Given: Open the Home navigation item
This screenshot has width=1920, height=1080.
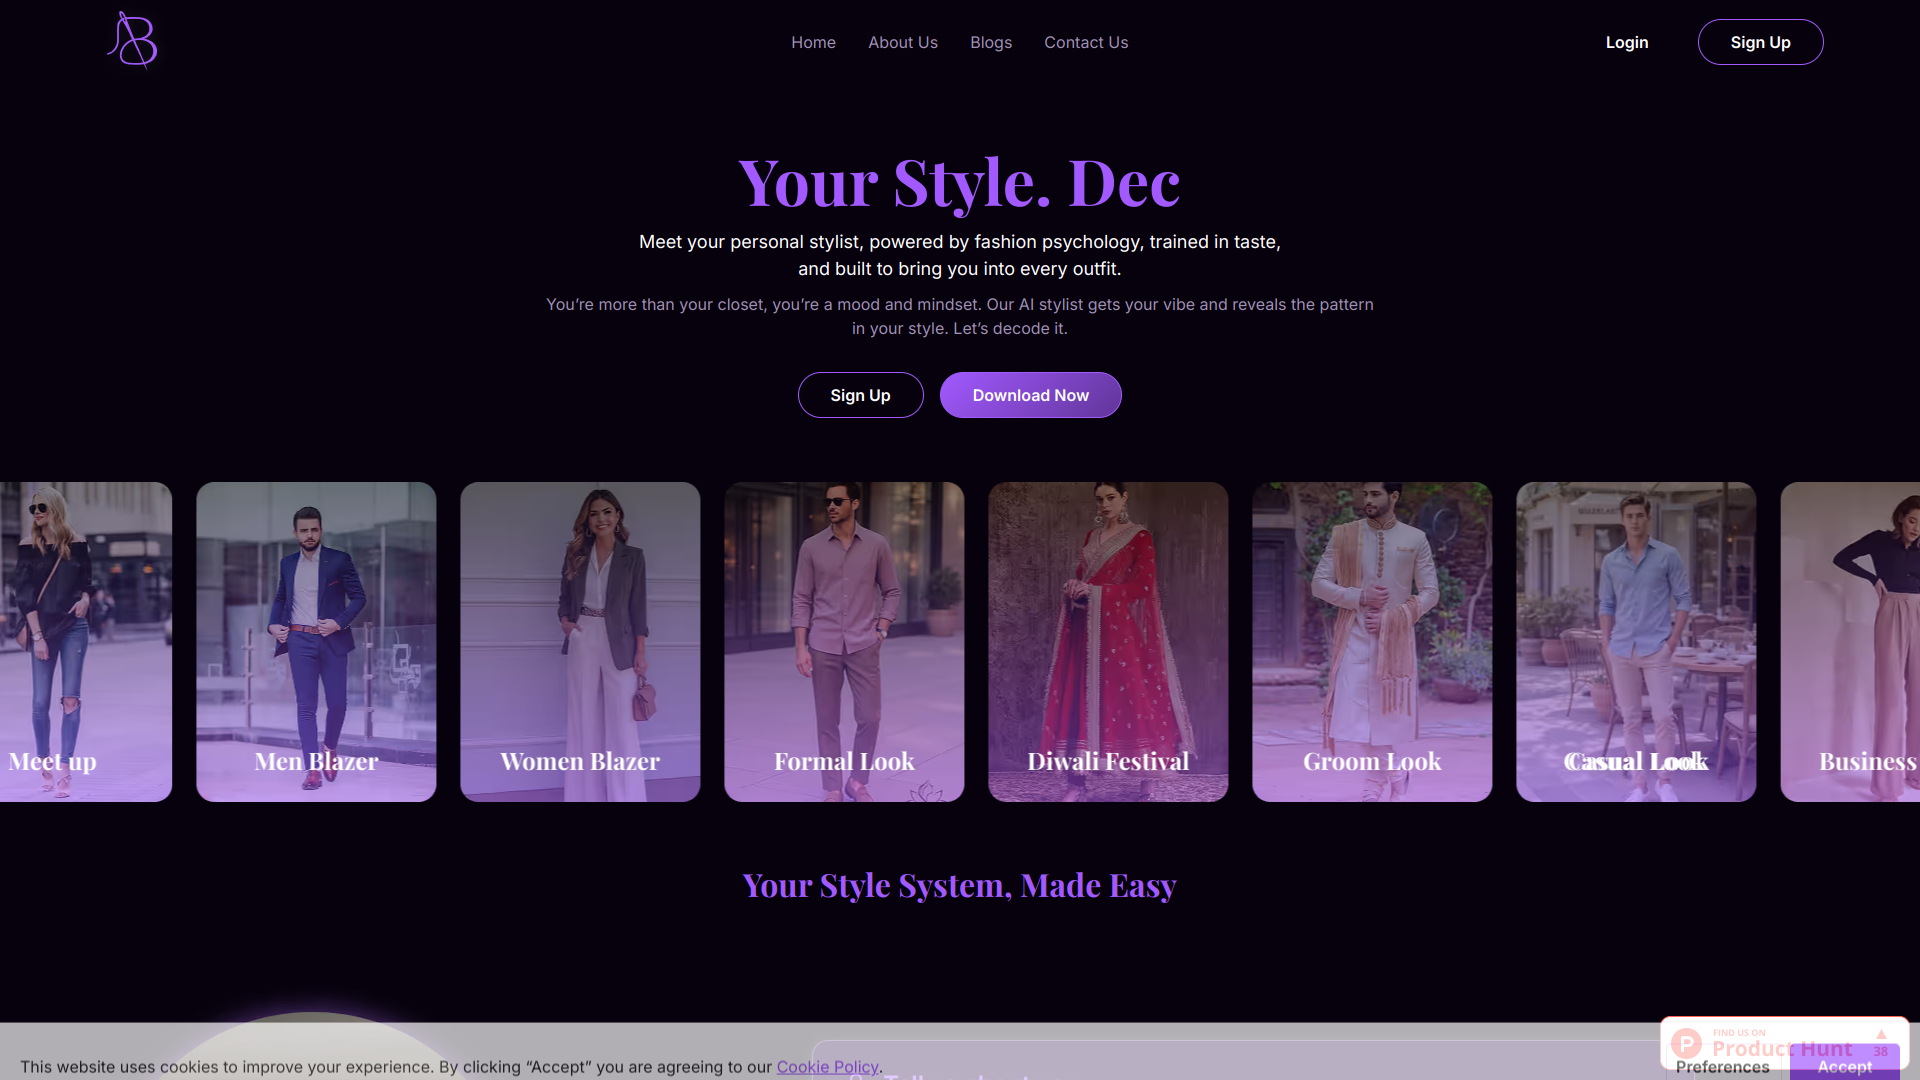Looking at the screenshot, I should point(813,42).
